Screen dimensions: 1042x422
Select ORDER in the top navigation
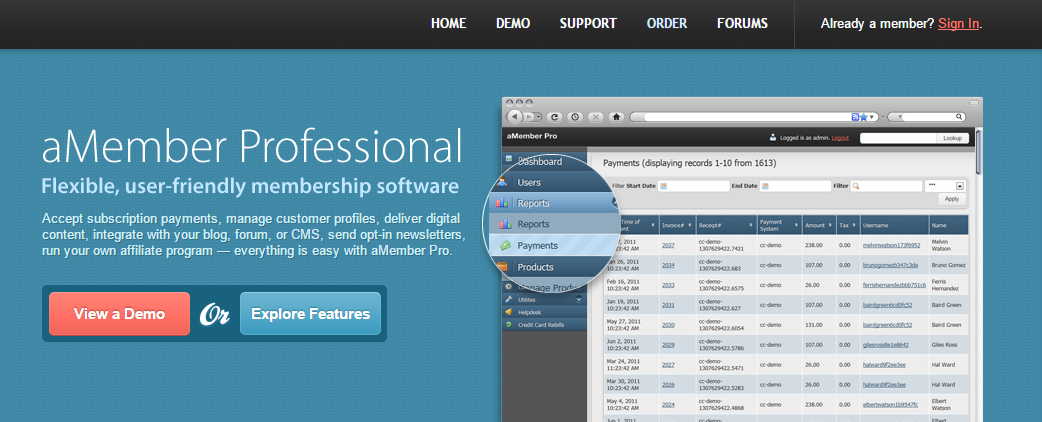pyautogui.click(x=667, y=23)
